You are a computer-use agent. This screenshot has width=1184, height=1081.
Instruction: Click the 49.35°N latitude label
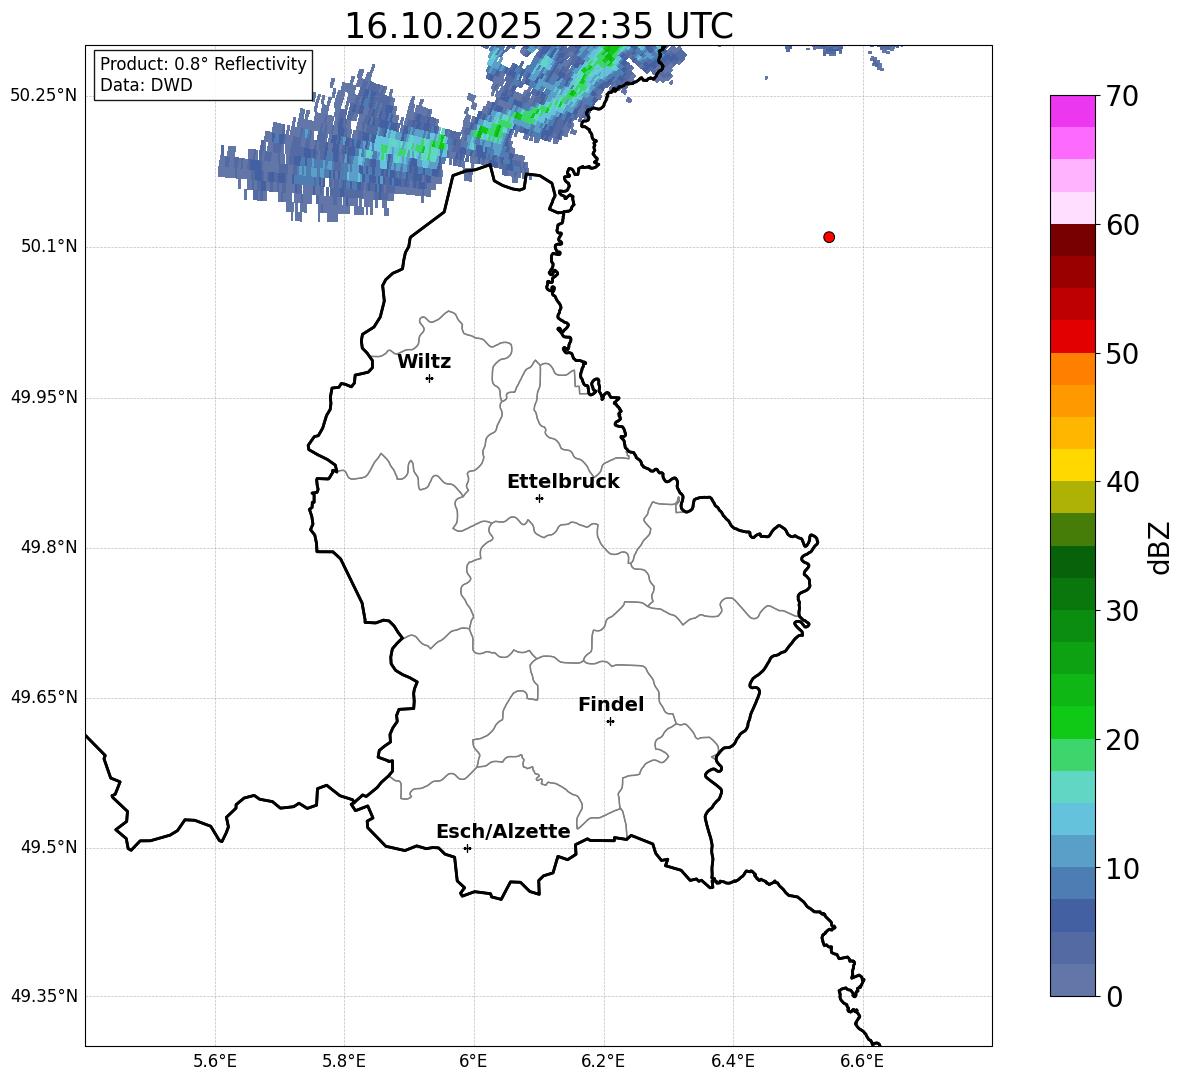coord(44,996)
